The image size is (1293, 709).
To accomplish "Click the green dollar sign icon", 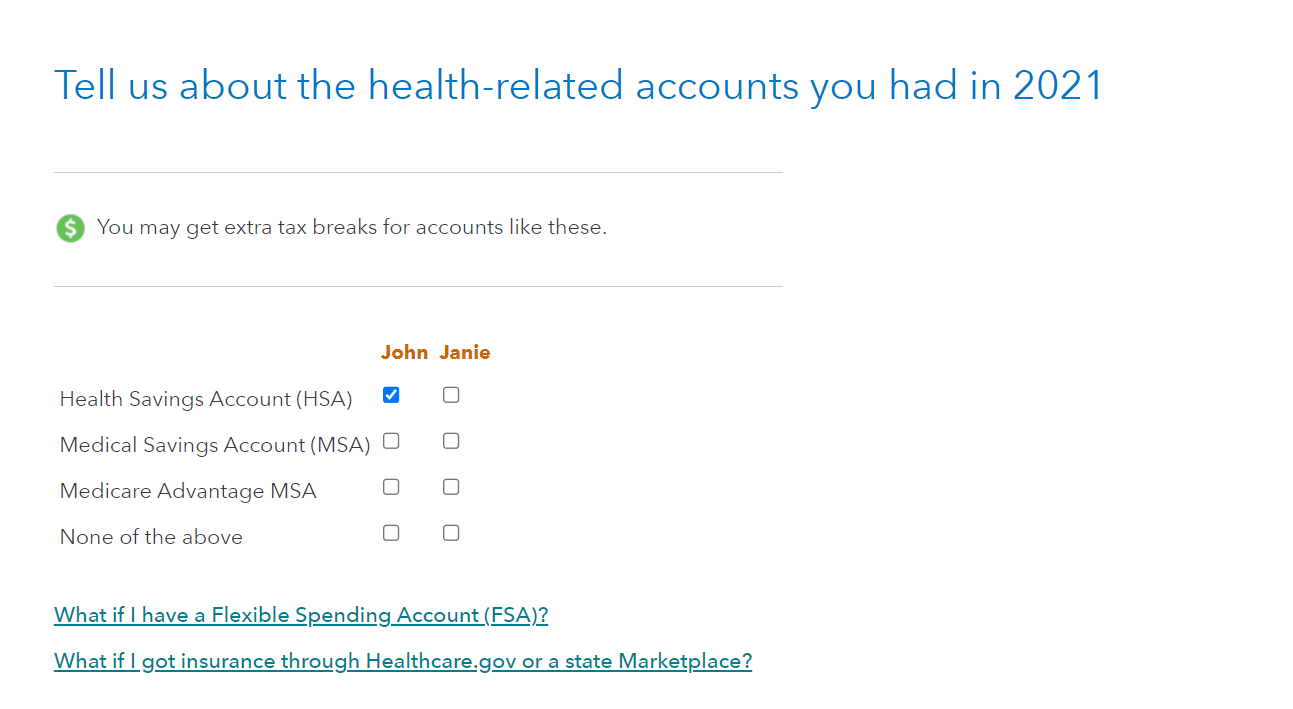I will coord(70,228).
